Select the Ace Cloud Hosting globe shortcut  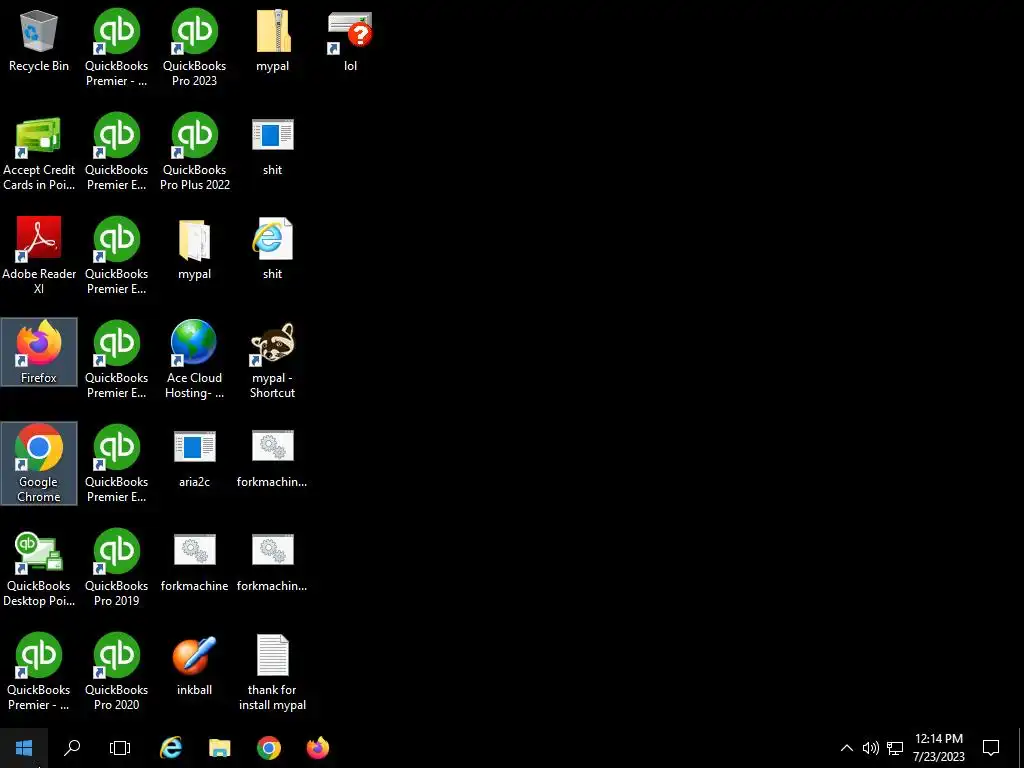click(195, 360)
